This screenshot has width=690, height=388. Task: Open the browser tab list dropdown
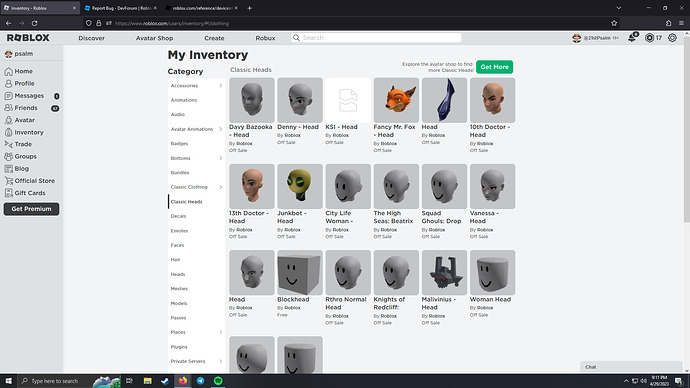click(x=618, y=8)
